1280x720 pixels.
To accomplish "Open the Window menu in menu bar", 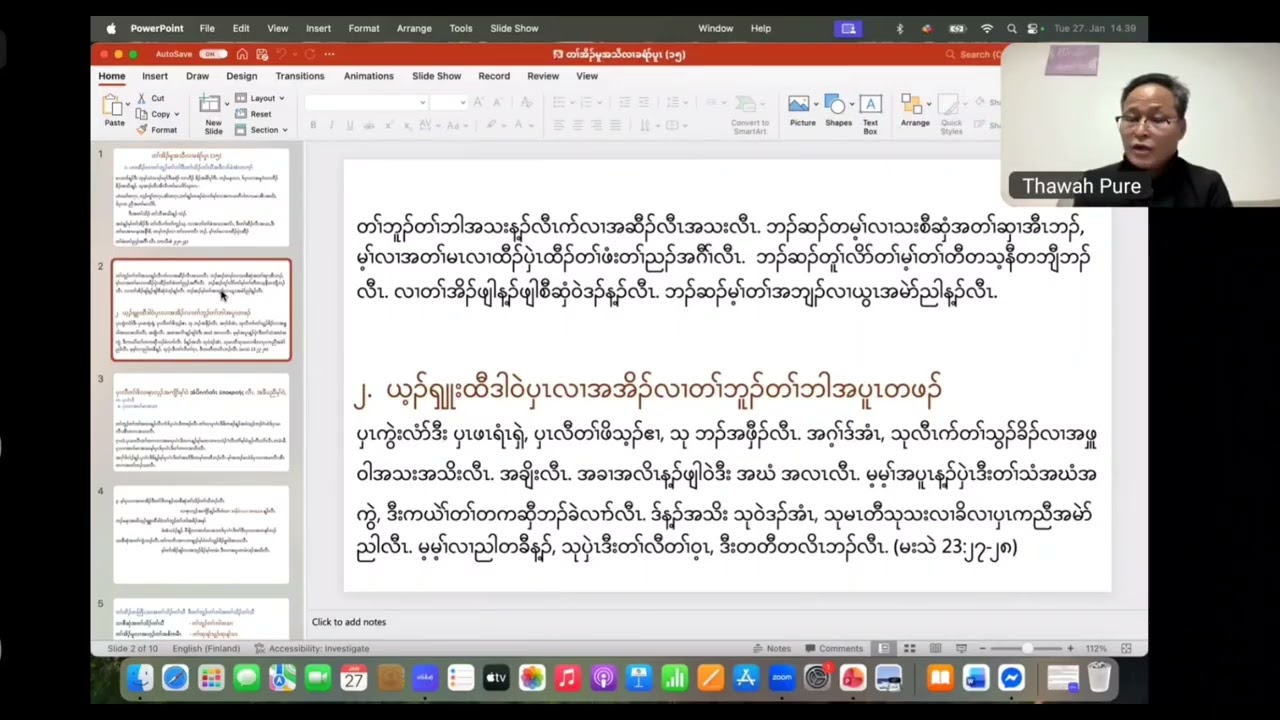I will click(x=715, y=28).
